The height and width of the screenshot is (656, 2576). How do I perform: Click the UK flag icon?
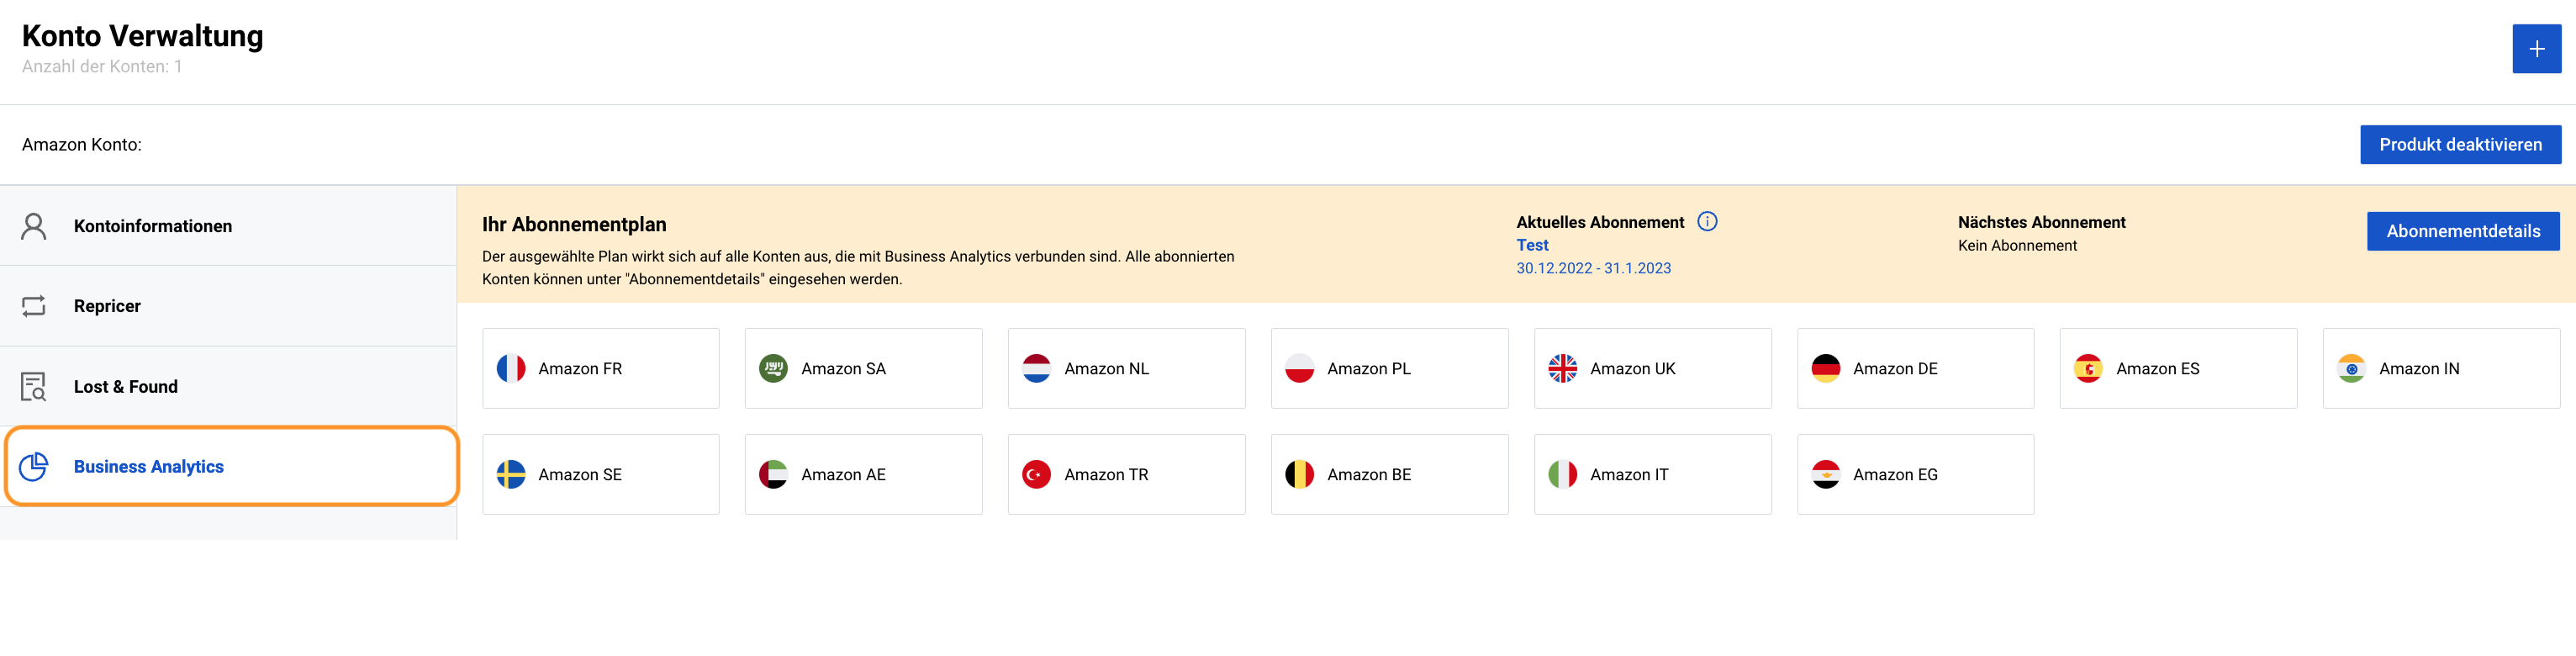point(1562,369)
